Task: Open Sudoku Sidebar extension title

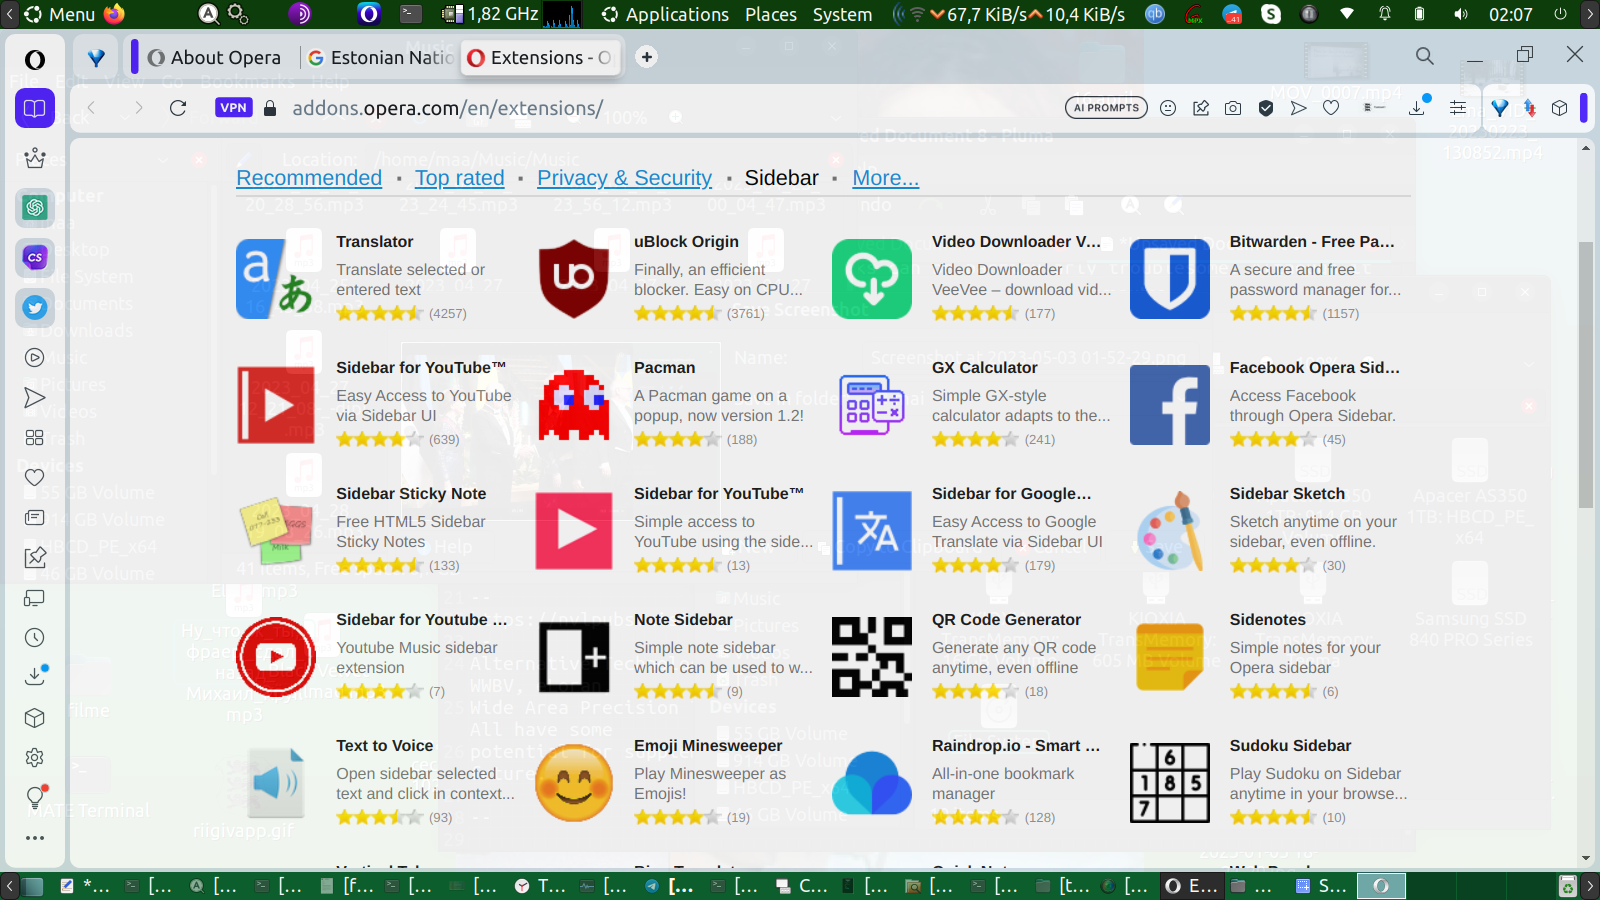Action: (x=1290, y=746)
